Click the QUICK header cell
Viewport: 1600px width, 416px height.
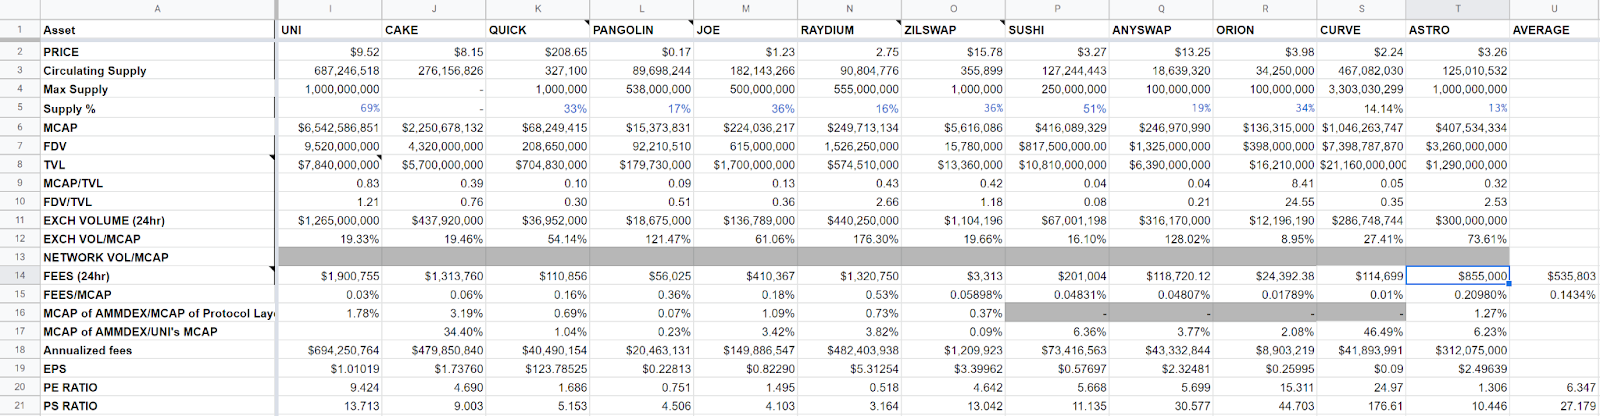[537, 30]
